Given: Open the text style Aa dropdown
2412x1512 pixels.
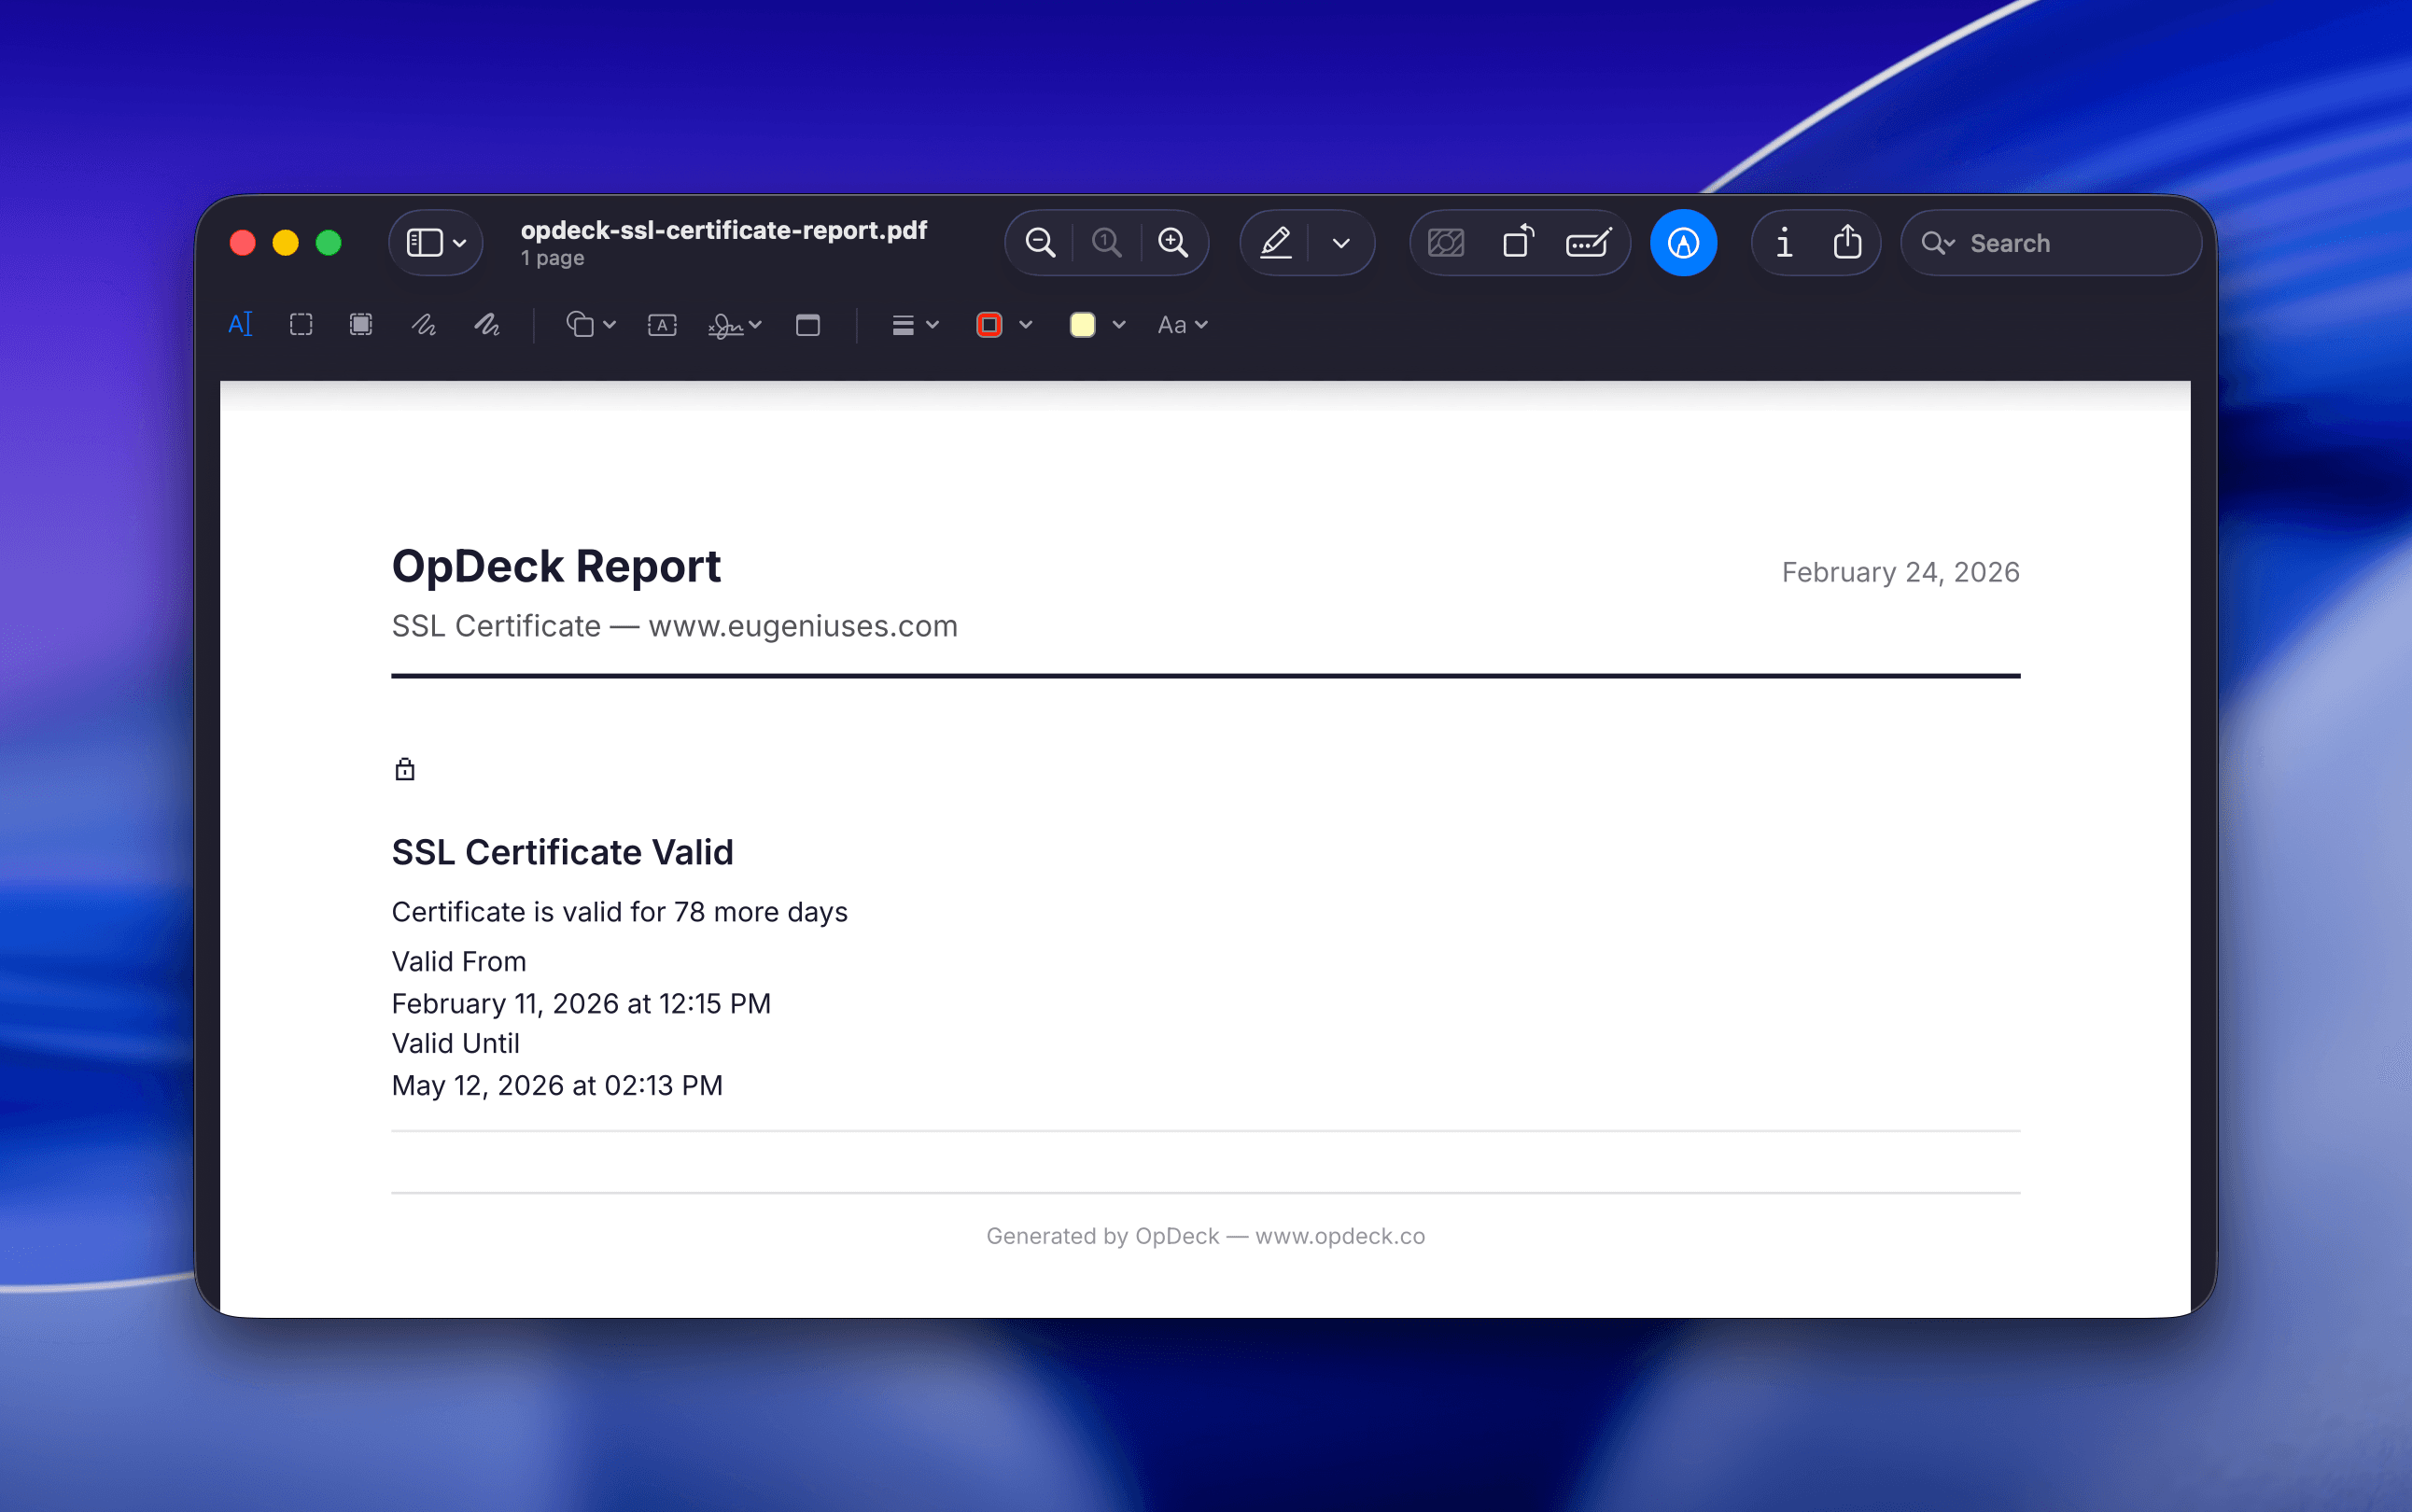Looking at the screenshot, I should pyautogui.click(x=1180, y=323).
